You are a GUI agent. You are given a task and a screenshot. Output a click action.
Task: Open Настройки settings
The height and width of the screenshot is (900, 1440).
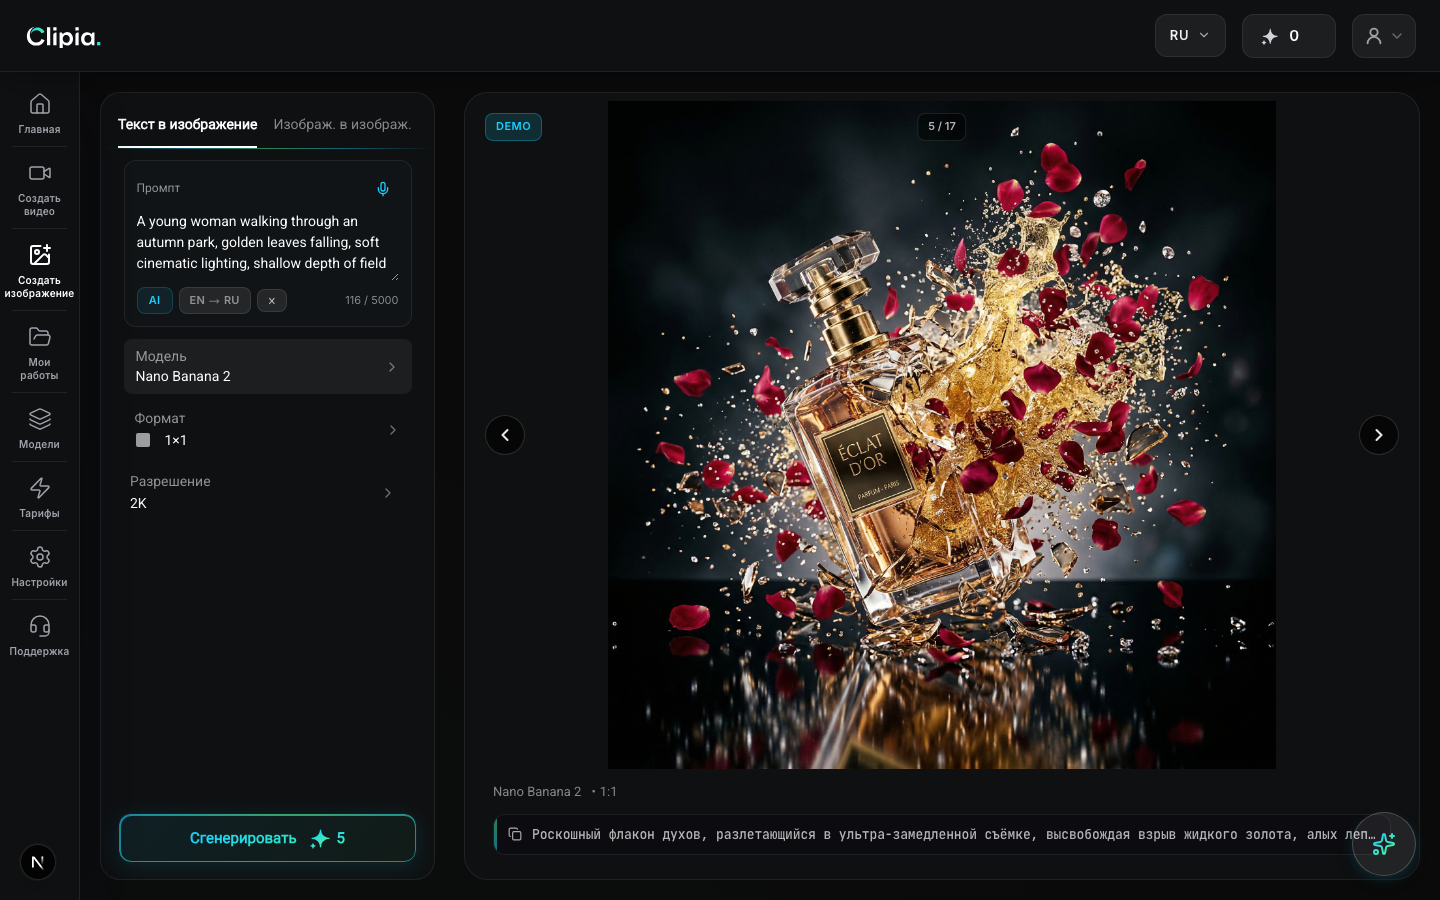[x=39, y=566]
